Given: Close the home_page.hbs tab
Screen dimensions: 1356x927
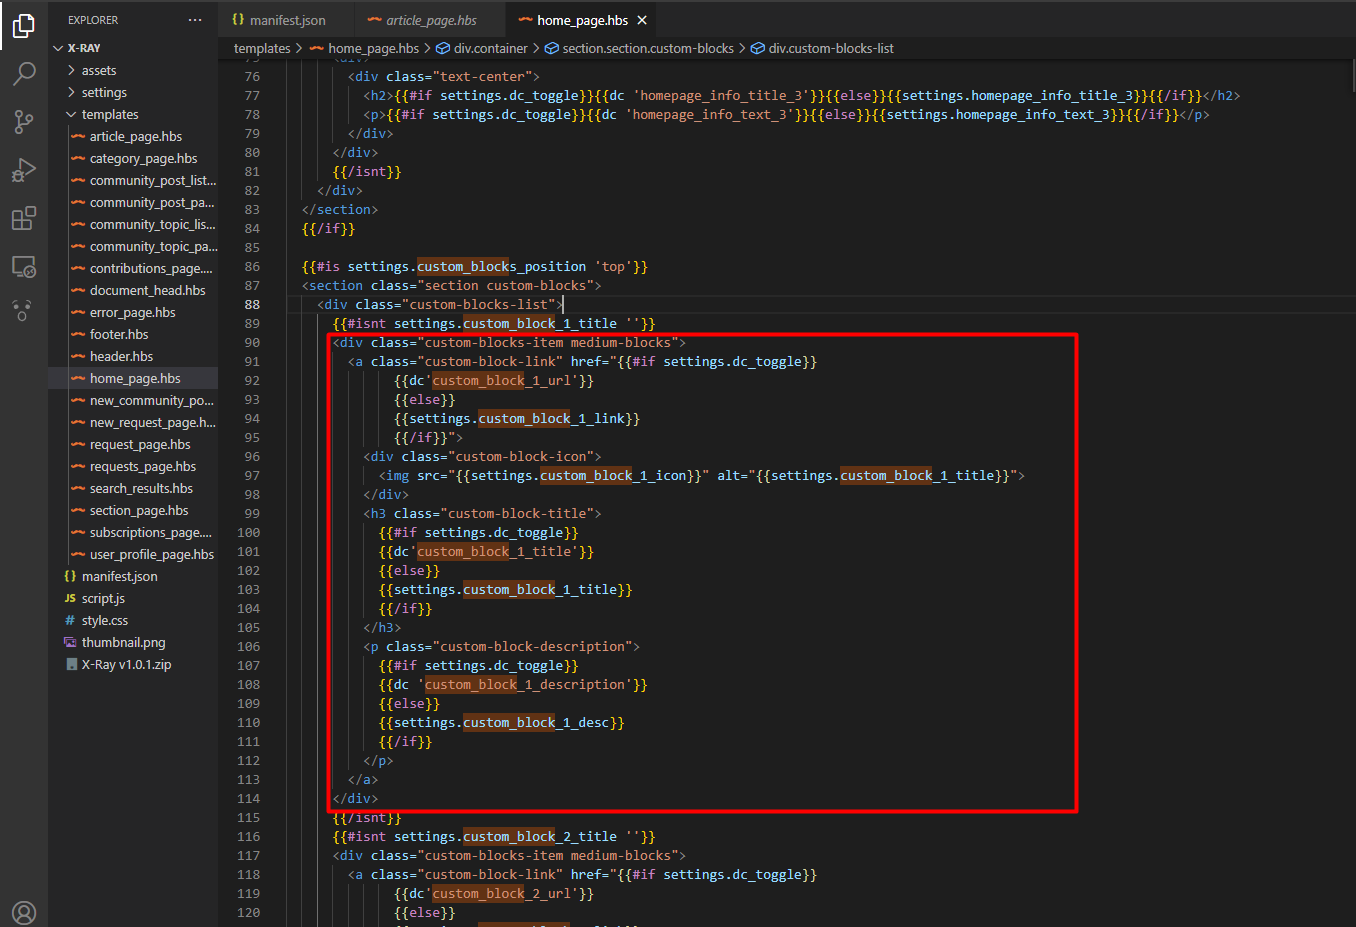Looking at the screenshot, I should pyautogui.click(x=642, y=20).
